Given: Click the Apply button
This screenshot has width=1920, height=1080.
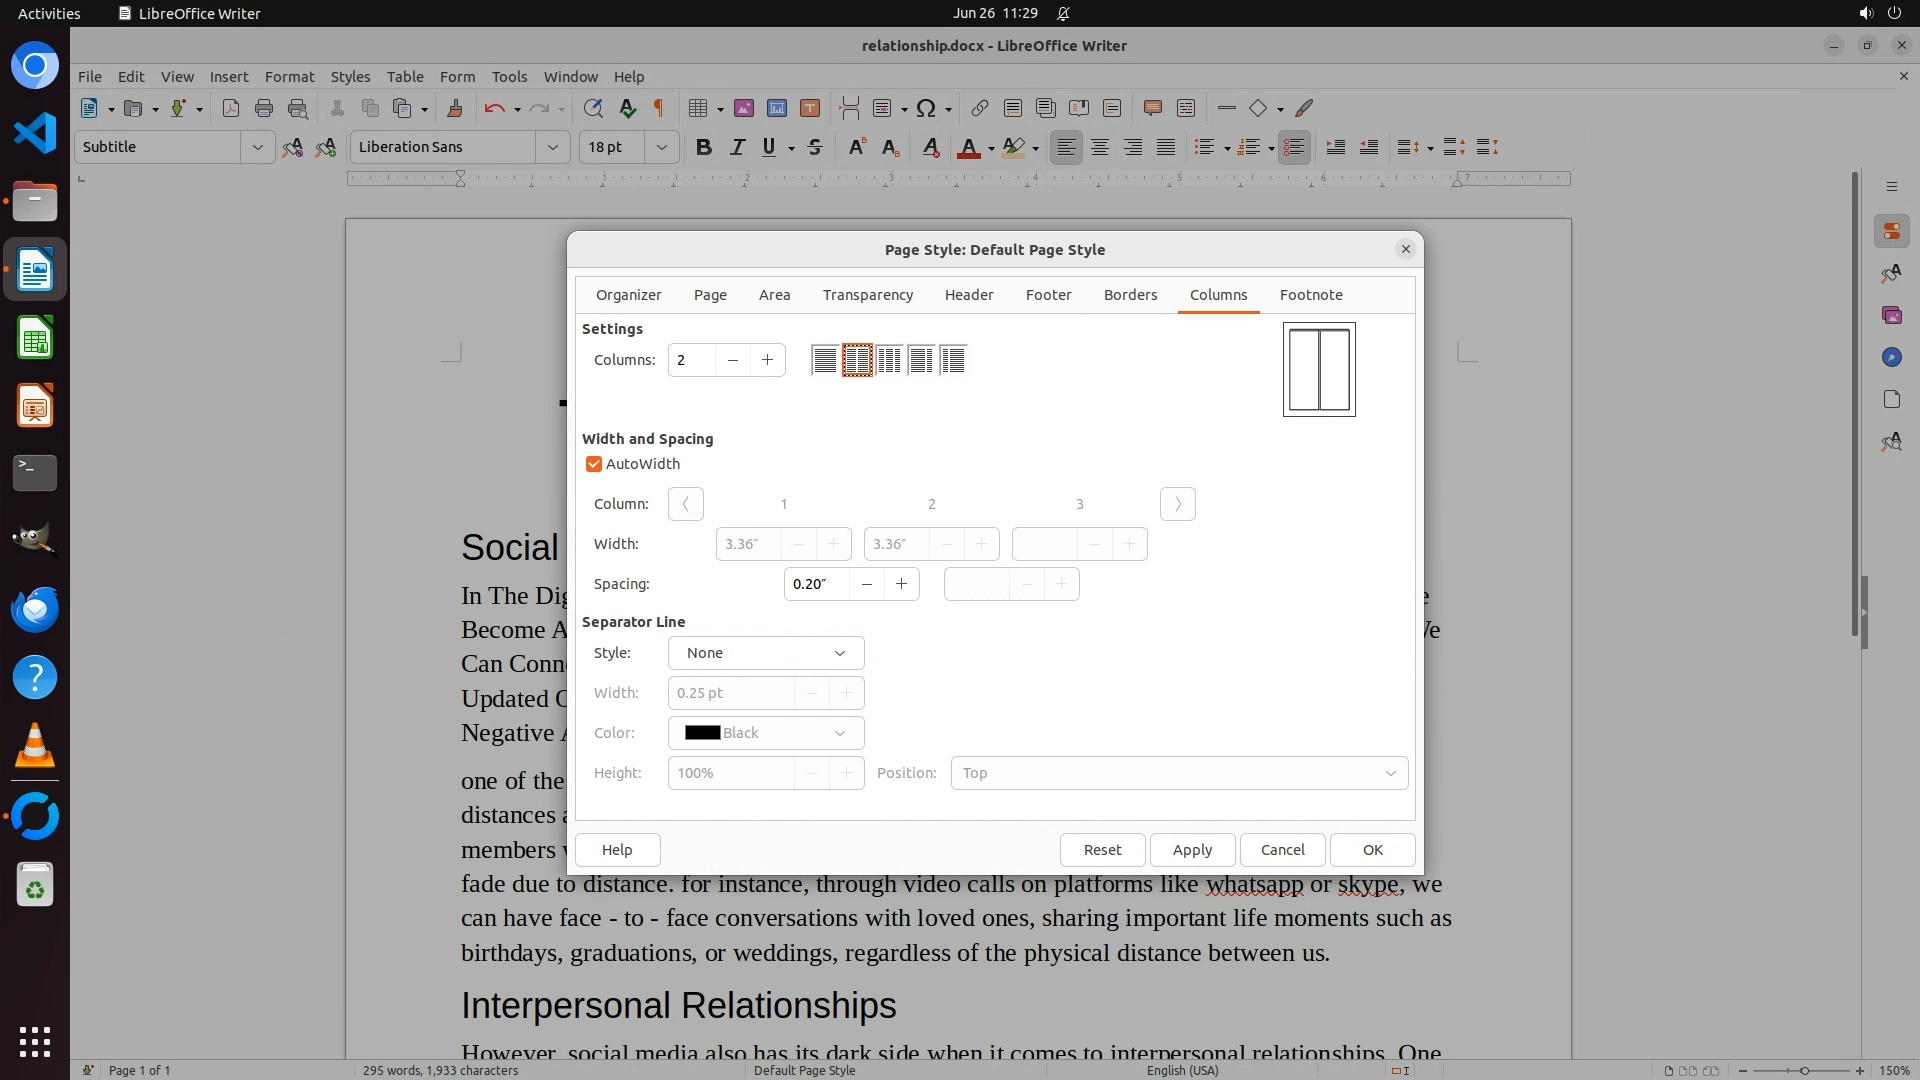Looking at the screenshot, I should [1192, 850].
